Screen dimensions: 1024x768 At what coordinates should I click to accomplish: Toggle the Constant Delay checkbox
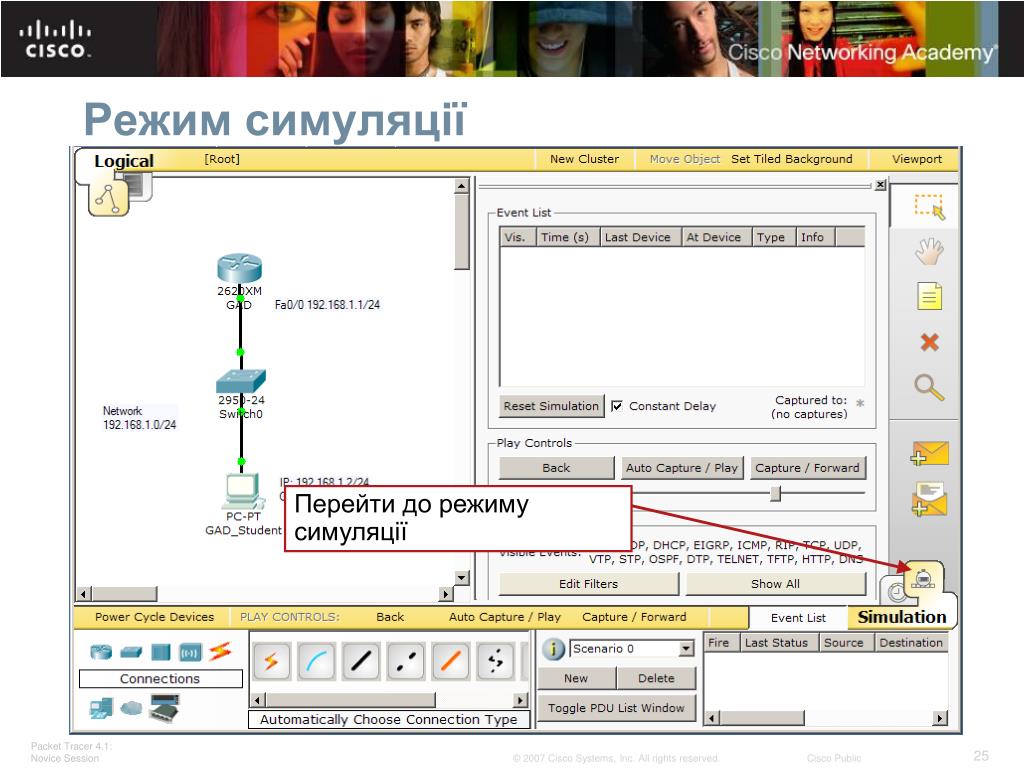616,406
